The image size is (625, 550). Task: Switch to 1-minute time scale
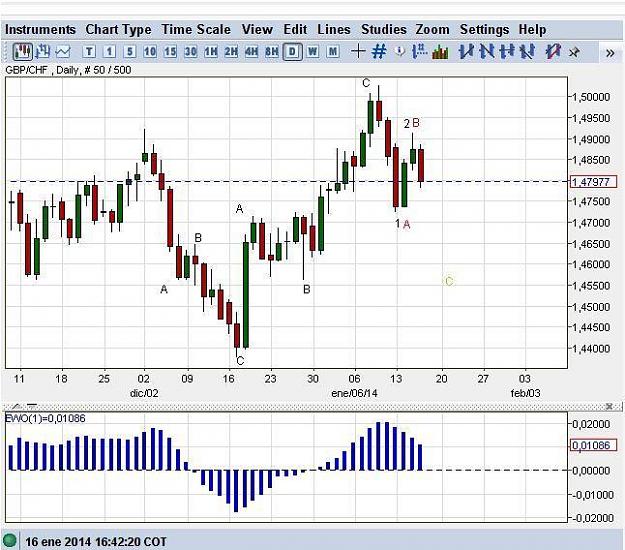[110, 52]
